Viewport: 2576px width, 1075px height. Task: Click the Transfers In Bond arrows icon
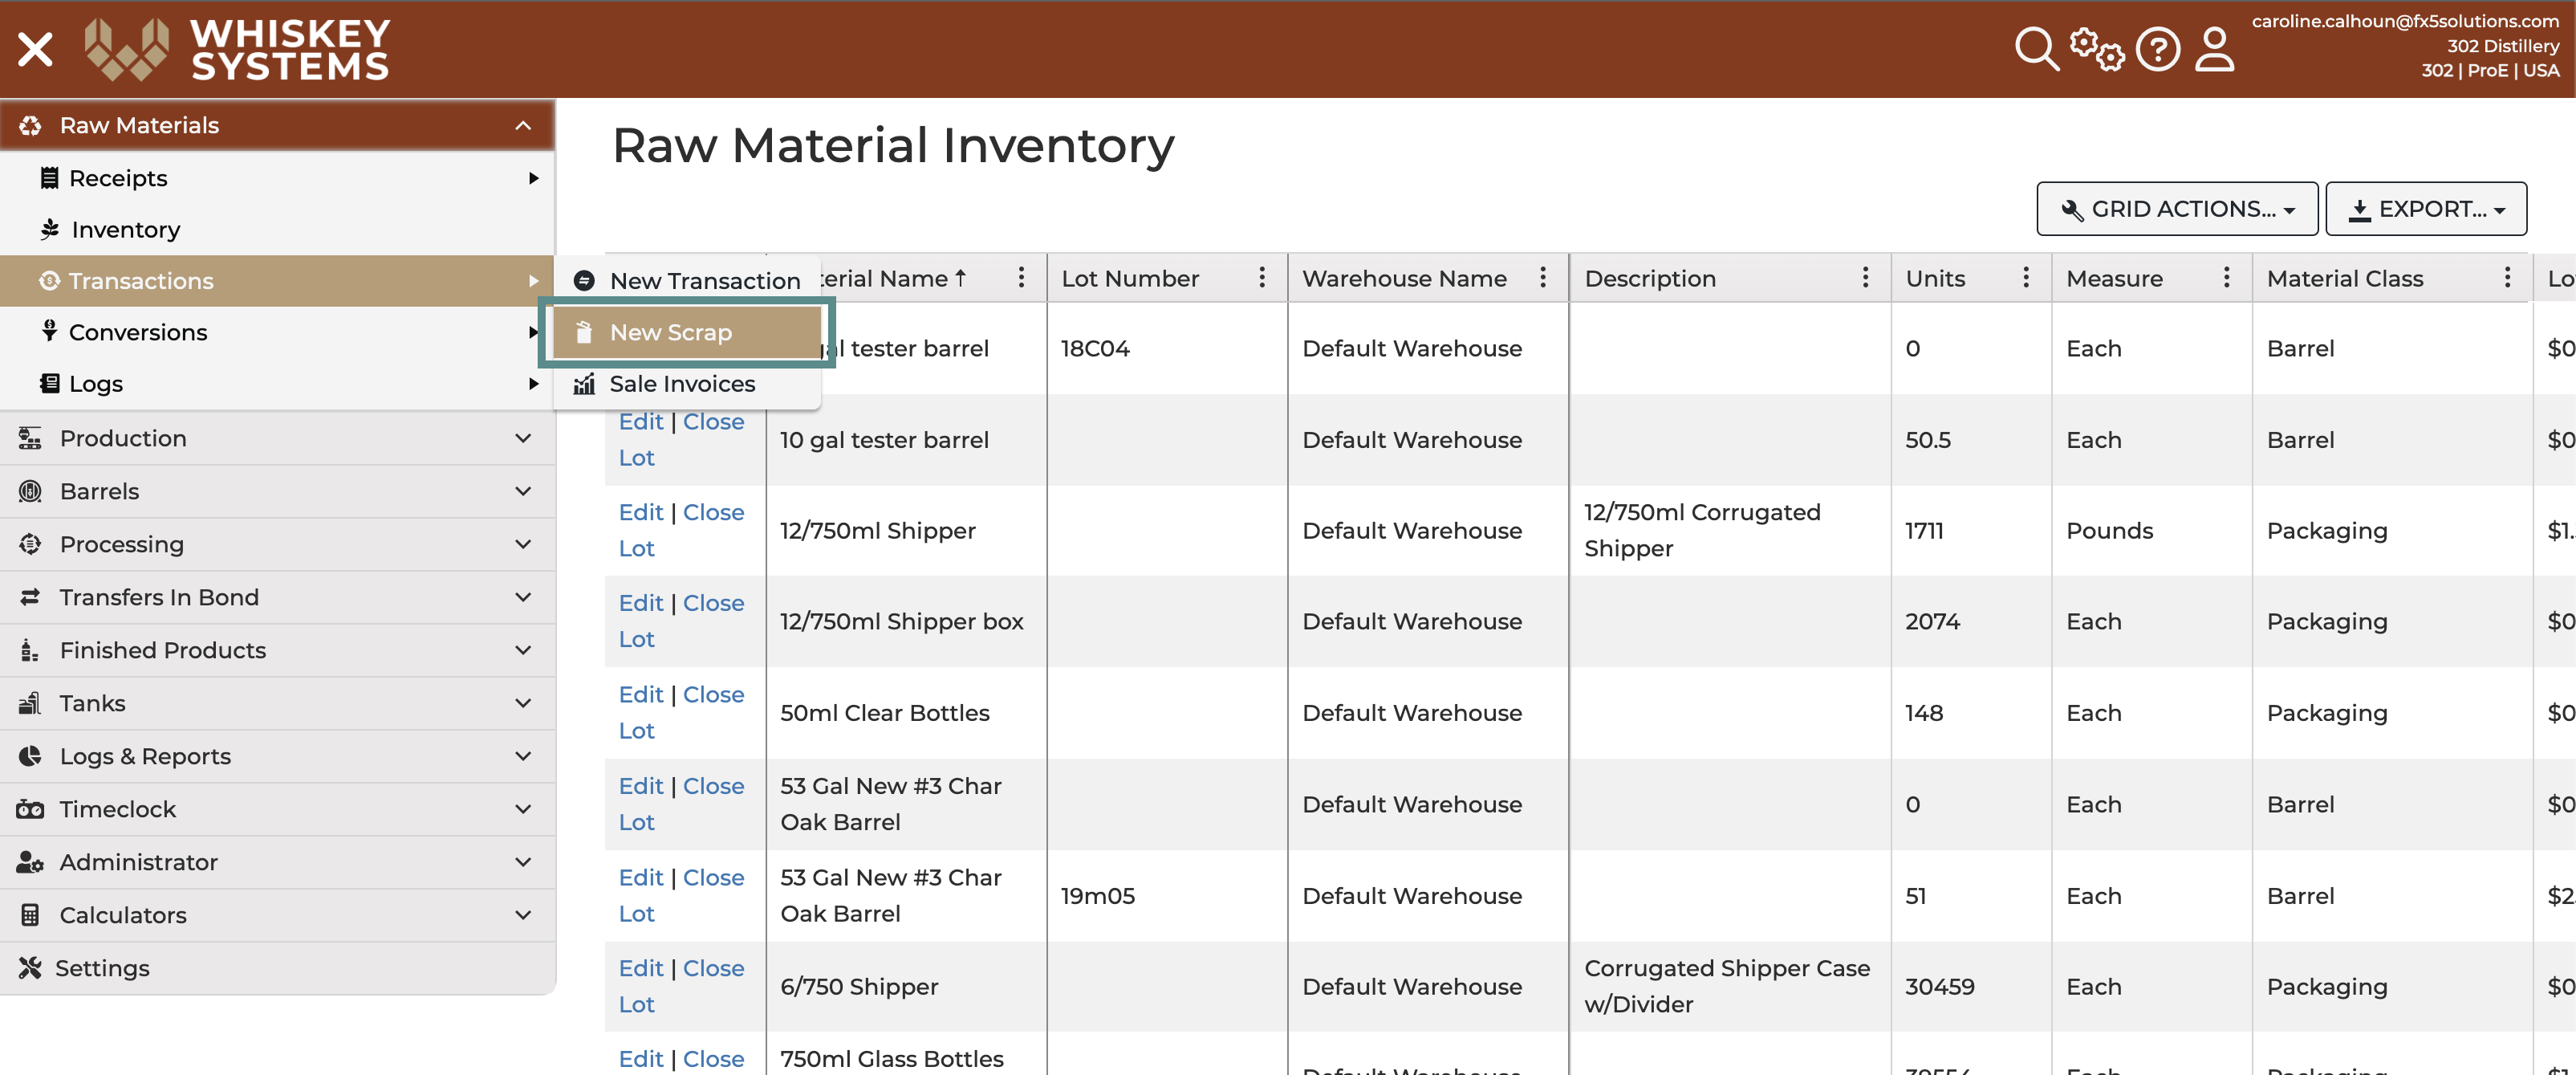click(x=29, y=596)
